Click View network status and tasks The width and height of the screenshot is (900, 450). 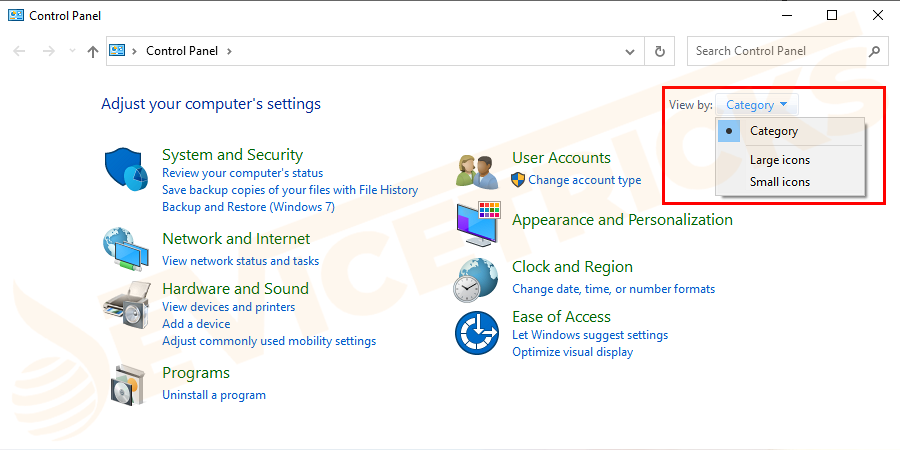(240, 261)
